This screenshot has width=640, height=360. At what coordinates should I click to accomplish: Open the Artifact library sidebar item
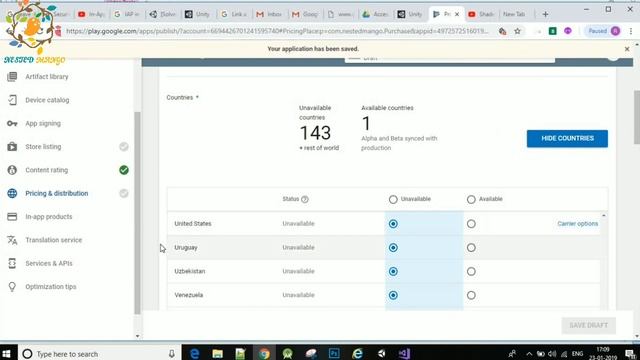47,77
